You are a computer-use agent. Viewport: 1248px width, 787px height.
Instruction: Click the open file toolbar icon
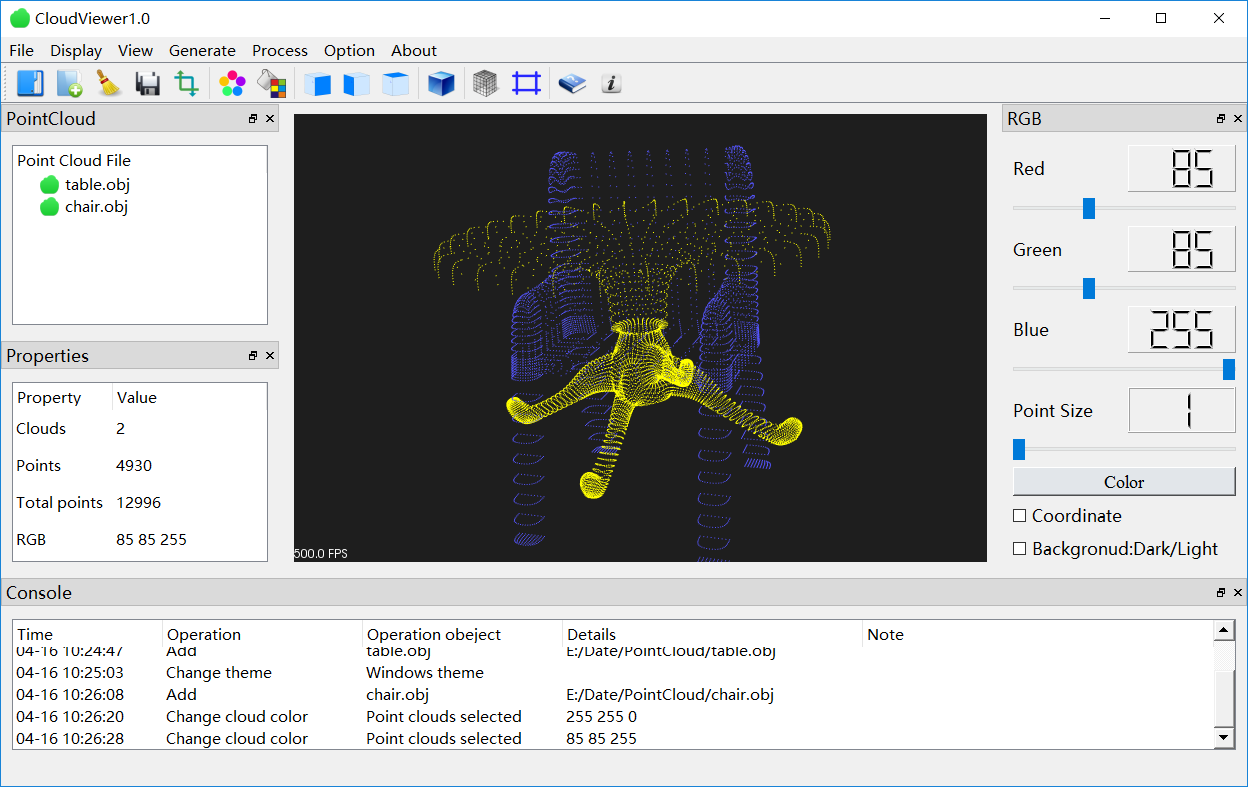[30, 83]
